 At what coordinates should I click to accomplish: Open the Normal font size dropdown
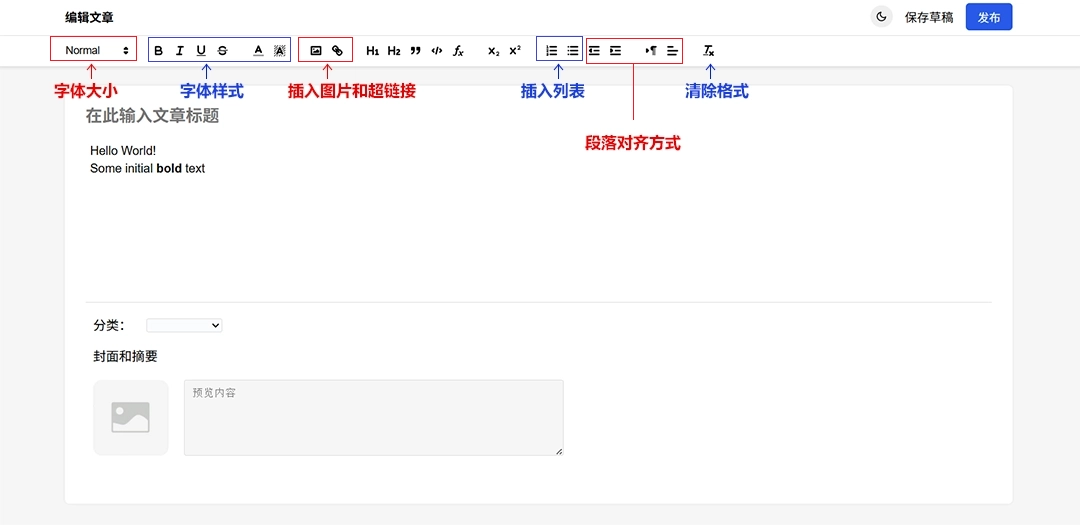96,50
